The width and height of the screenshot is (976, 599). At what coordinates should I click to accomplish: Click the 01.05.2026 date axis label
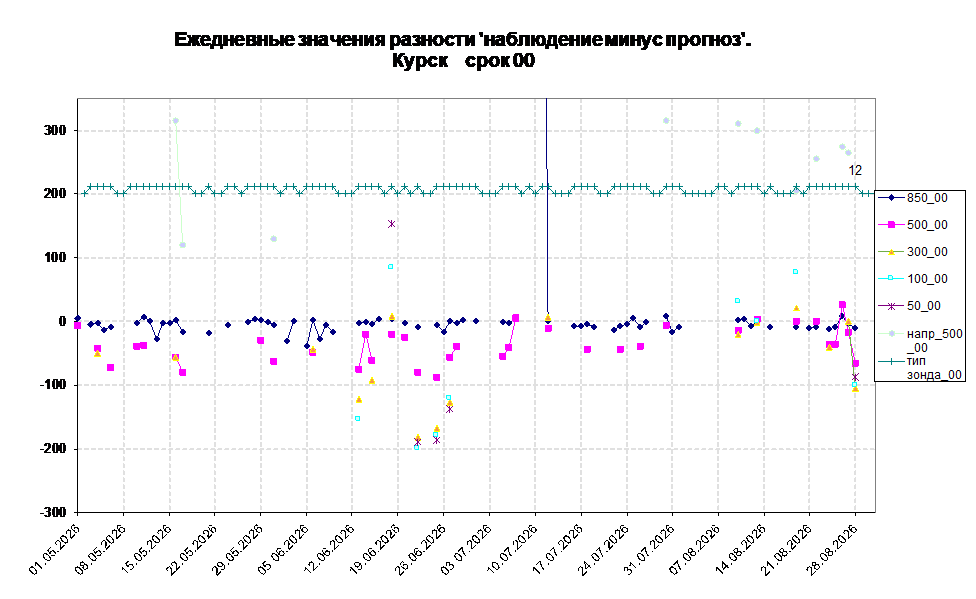(x=55, y=549)
